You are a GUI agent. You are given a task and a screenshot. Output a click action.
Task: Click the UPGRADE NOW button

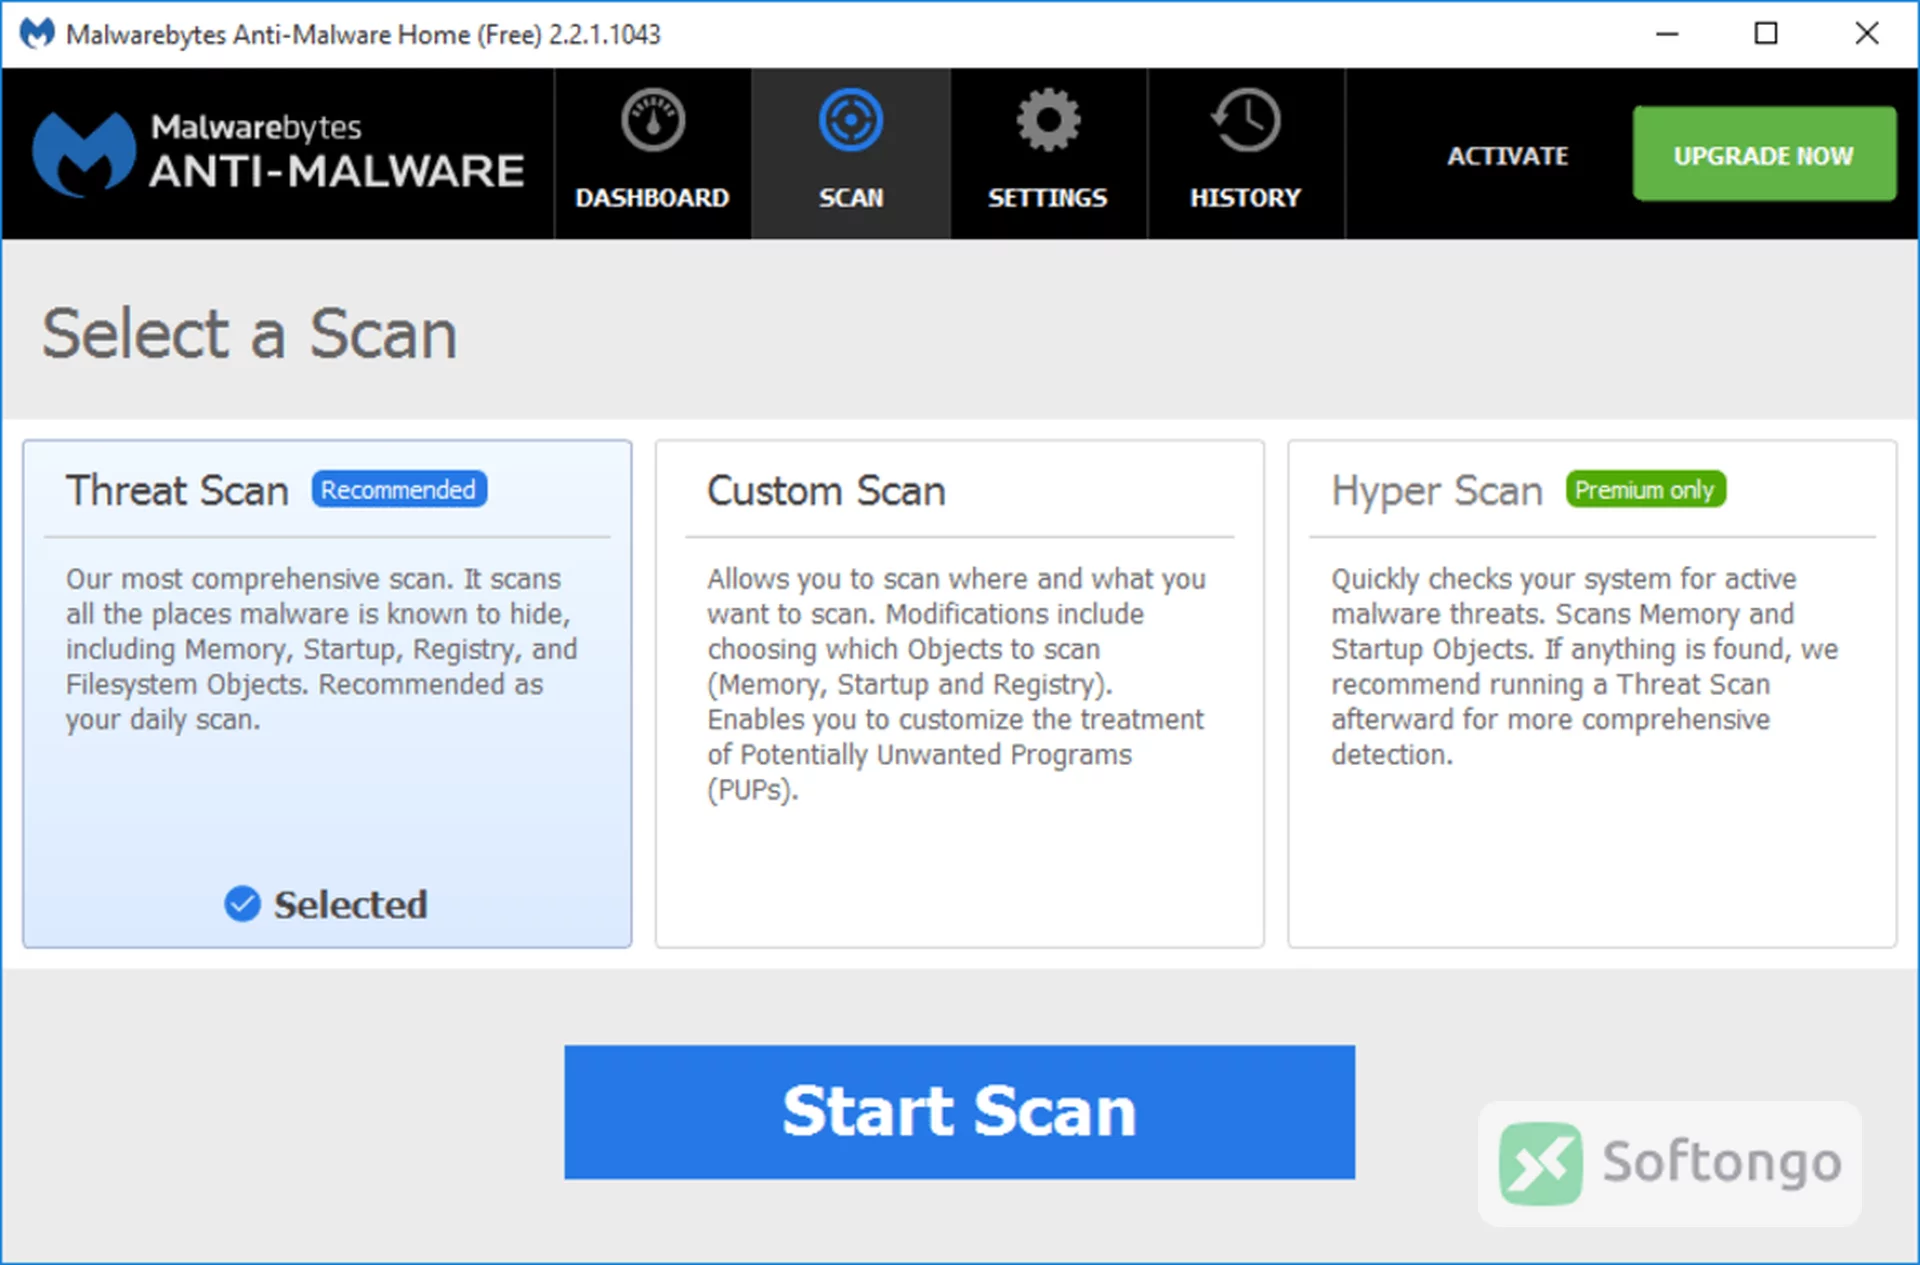pos(1764,154)
